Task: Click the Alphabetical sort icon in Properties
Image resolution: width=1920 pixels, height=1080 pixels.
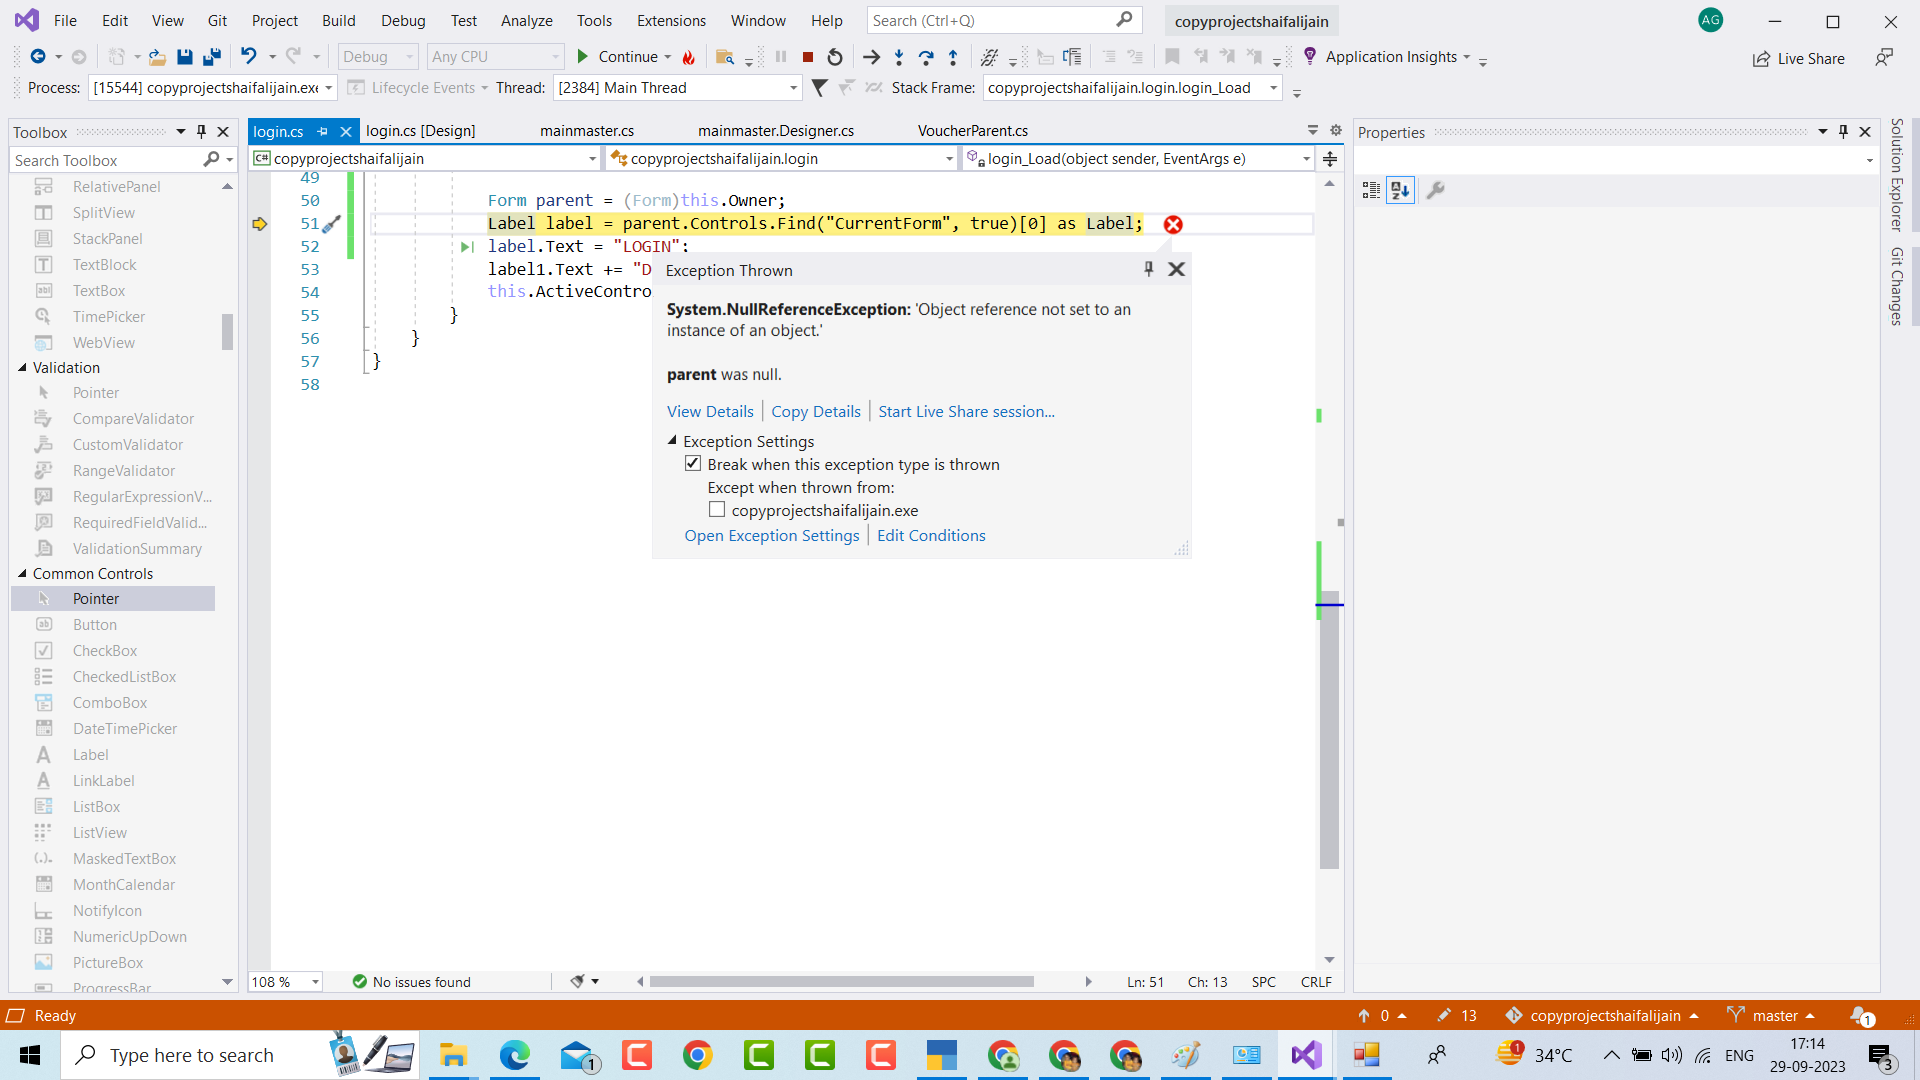Action: 1400,190
